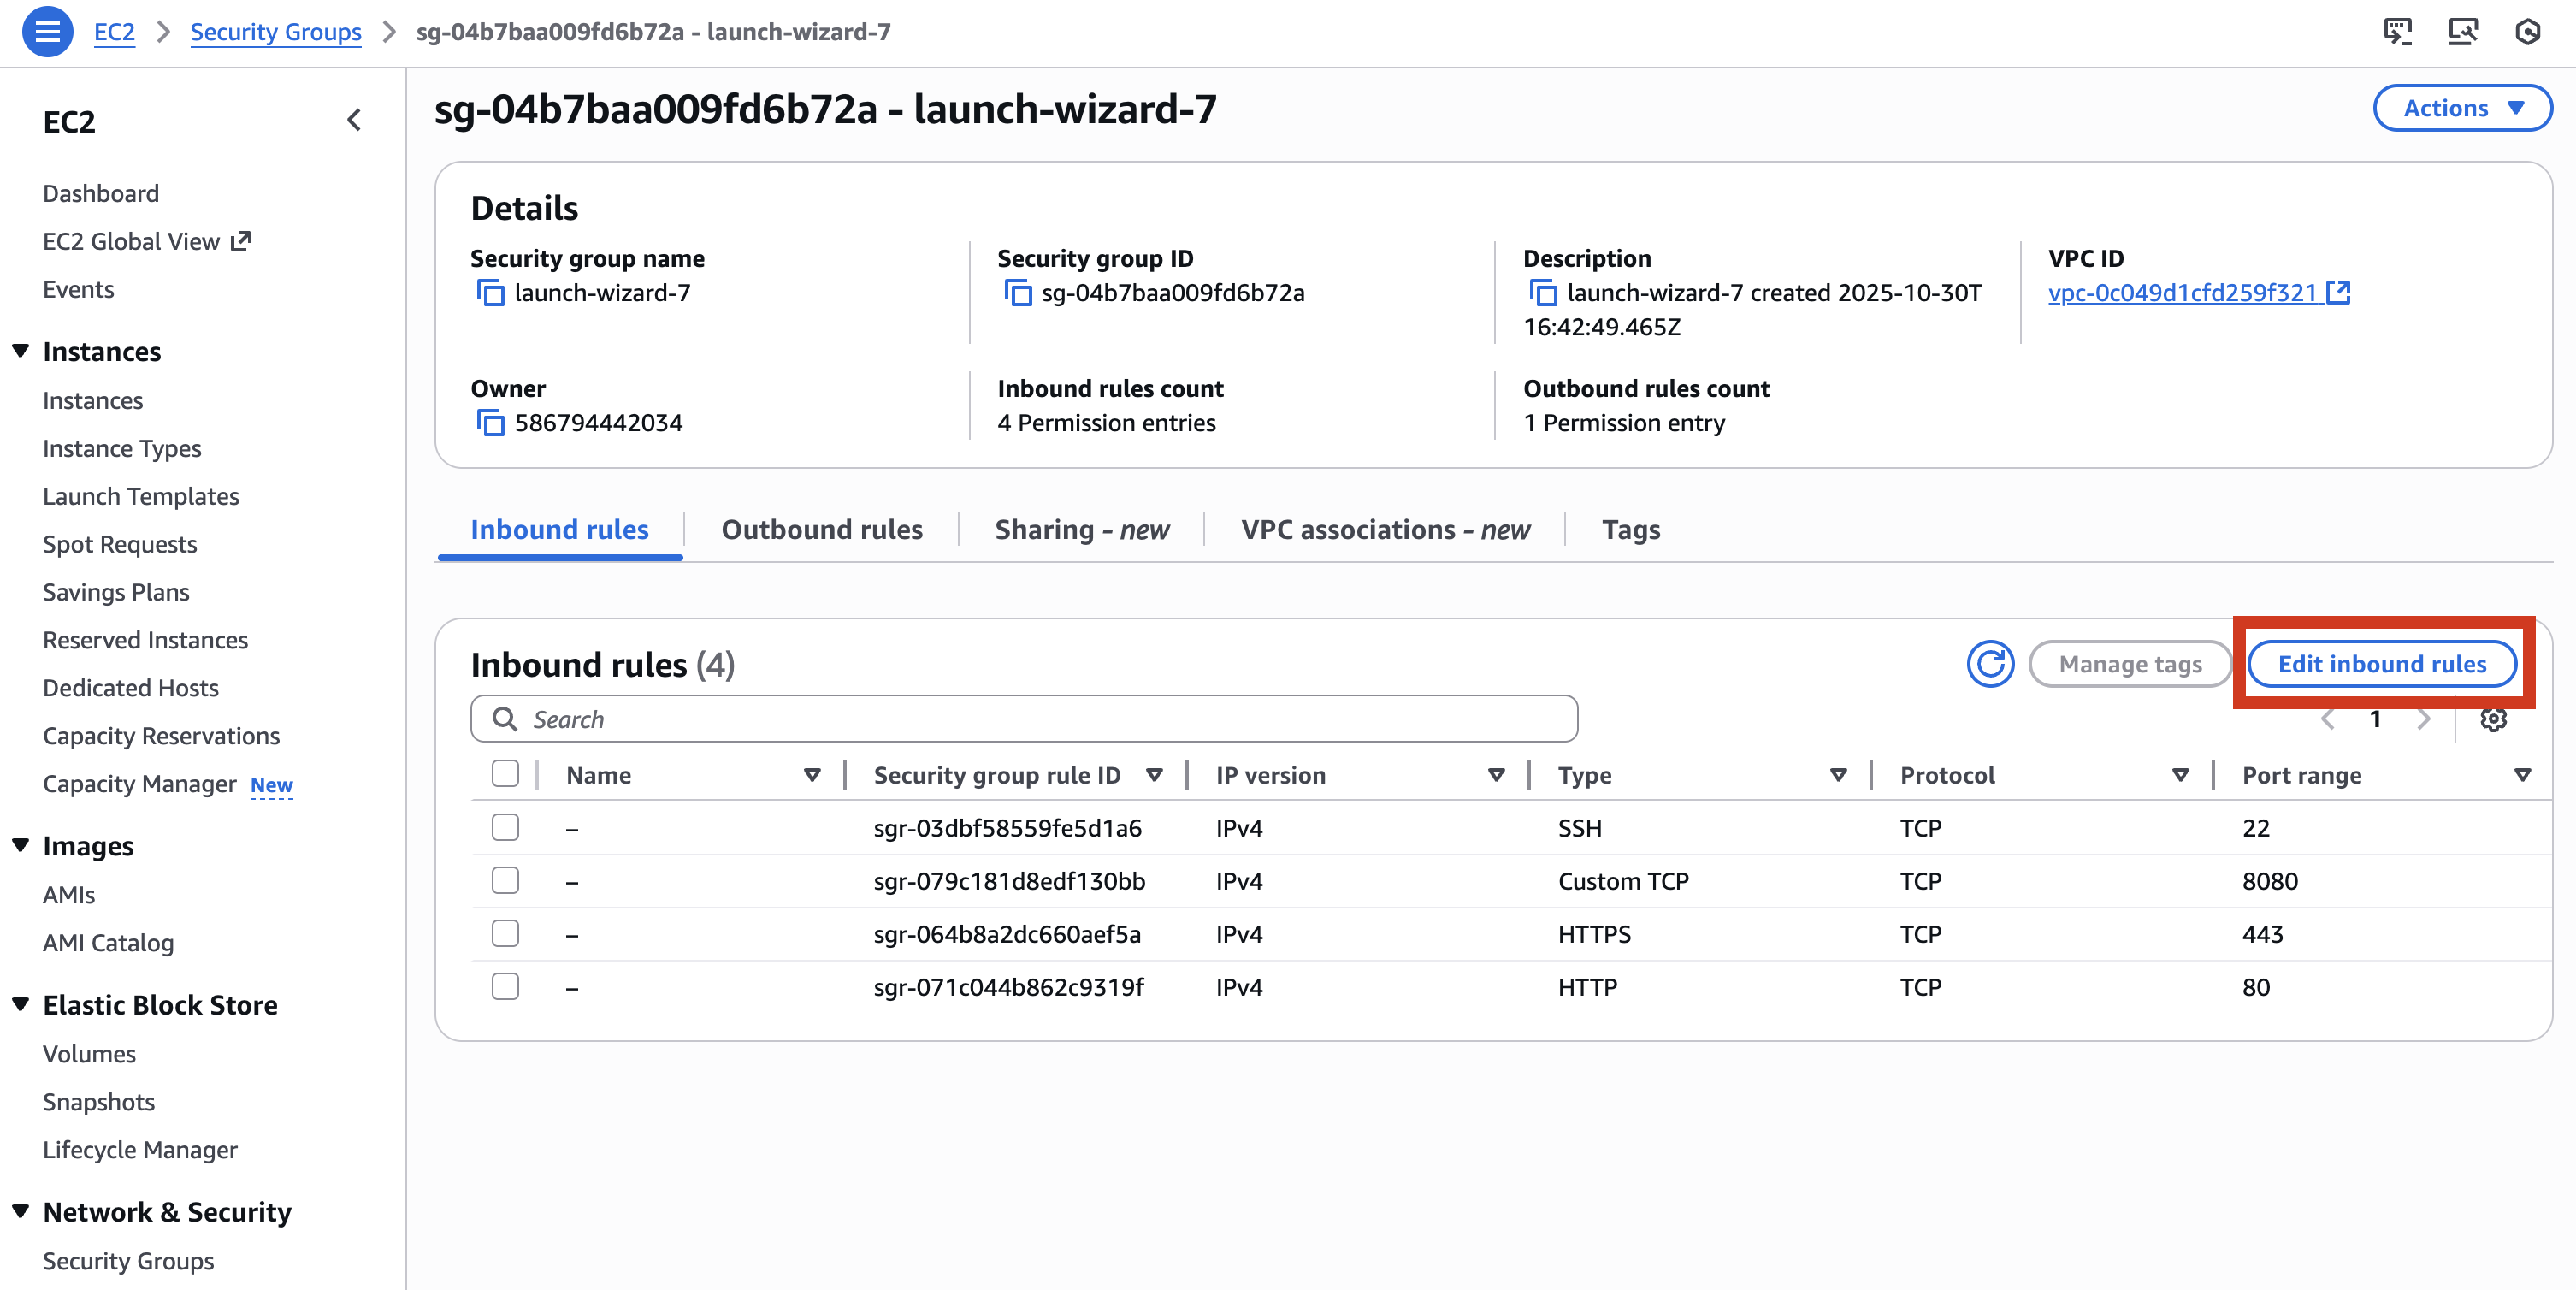The width and height of the screenshot is (2576, 1290).
Task: Open the Protocol column sort dropdown
Action: [2180, 774]
